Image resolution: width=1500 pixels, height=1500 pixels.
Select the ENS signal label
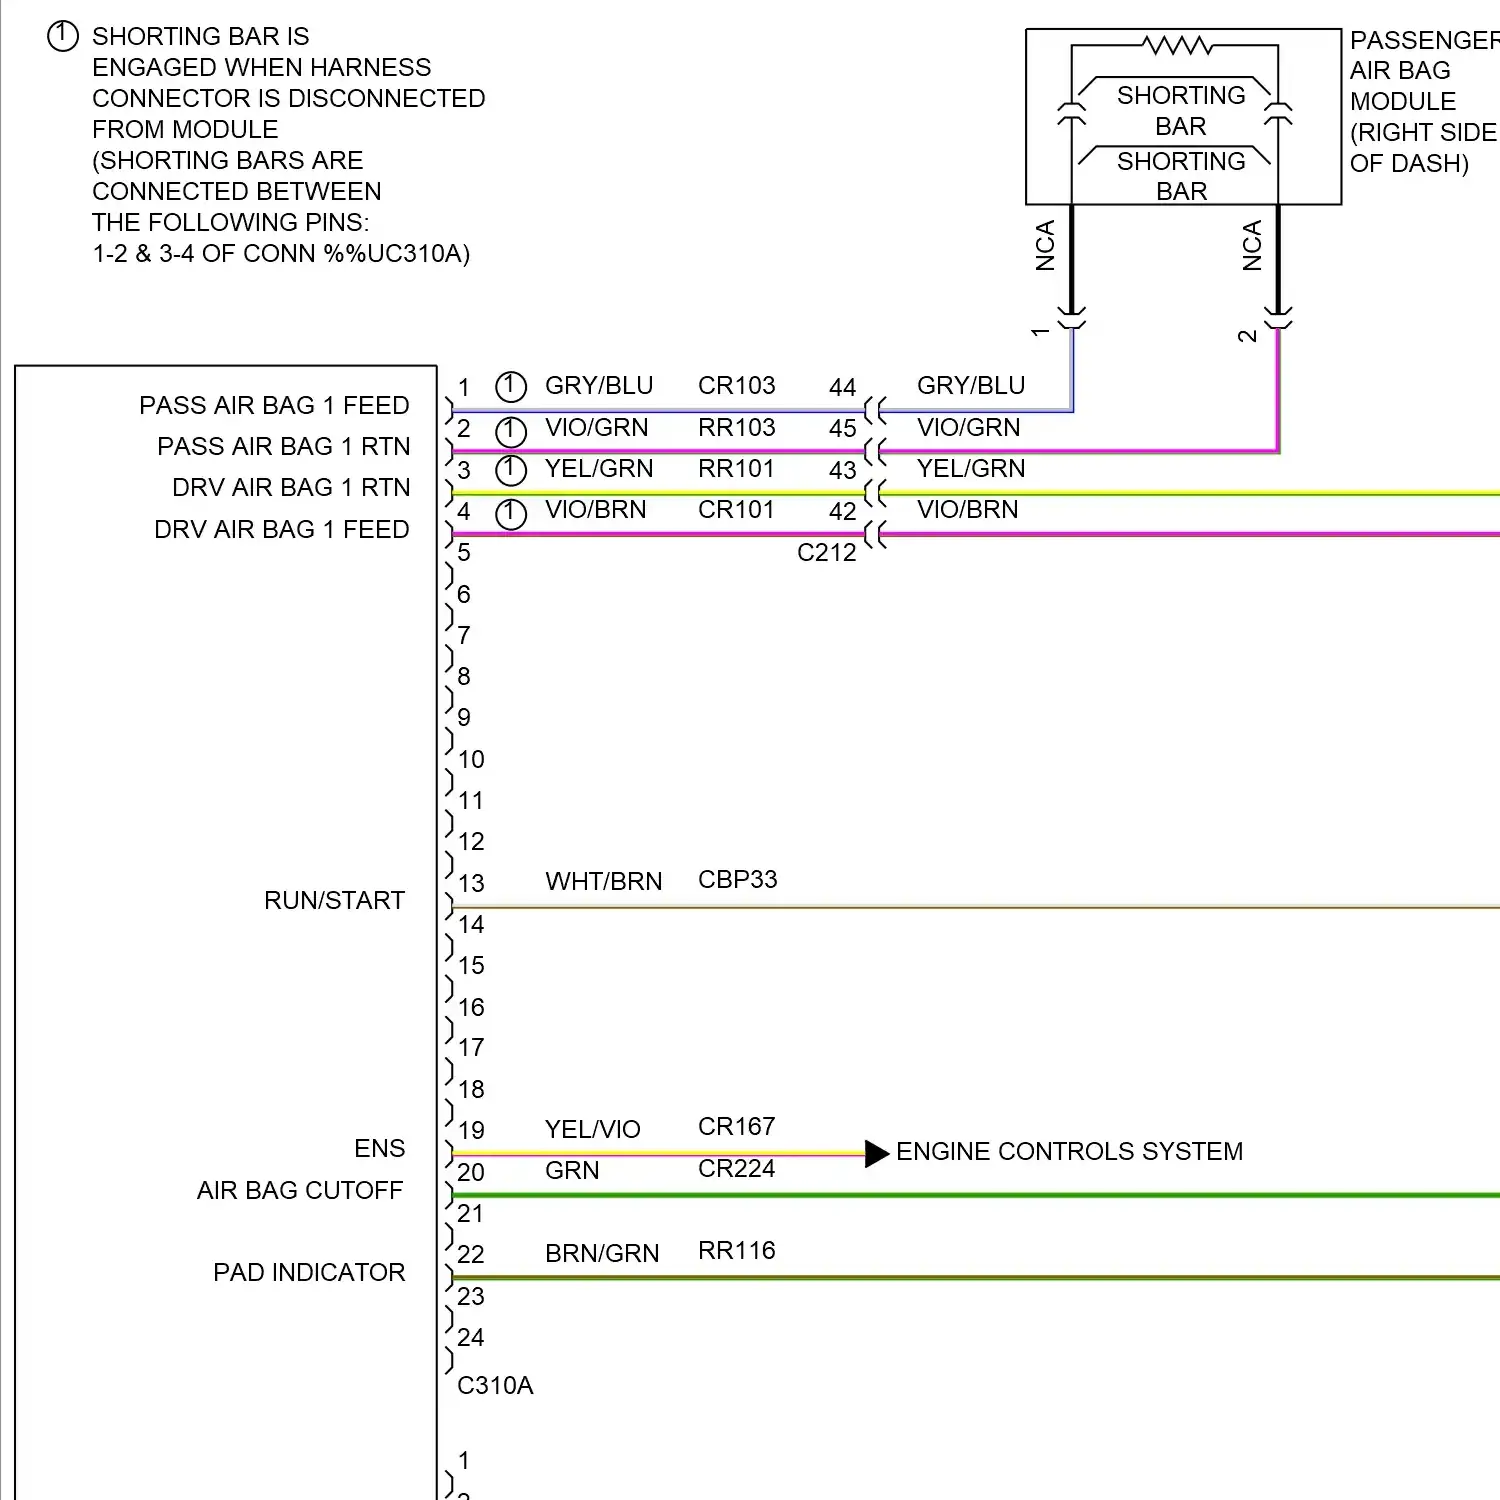pos(380,1148)
